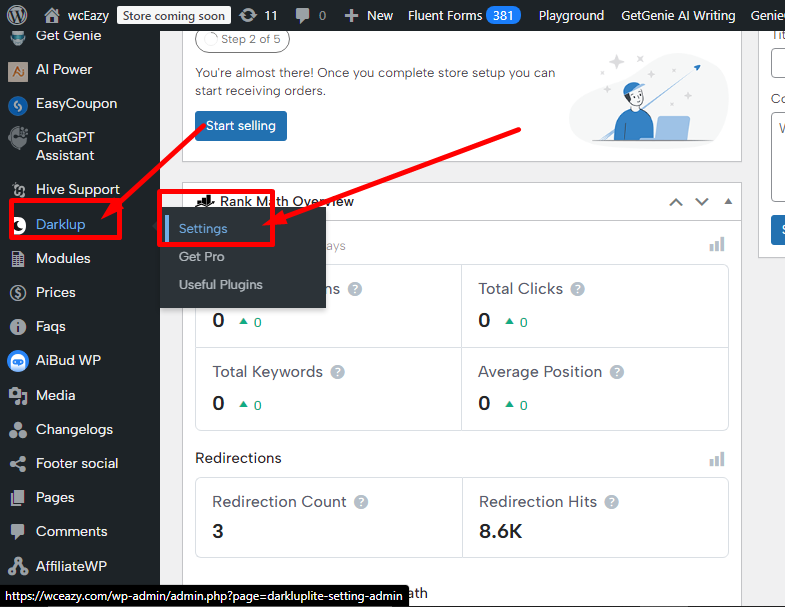This screenshot has height=607, width=785.
Task: Move Rank Math Overview widget down
Action: pos(702,202)
